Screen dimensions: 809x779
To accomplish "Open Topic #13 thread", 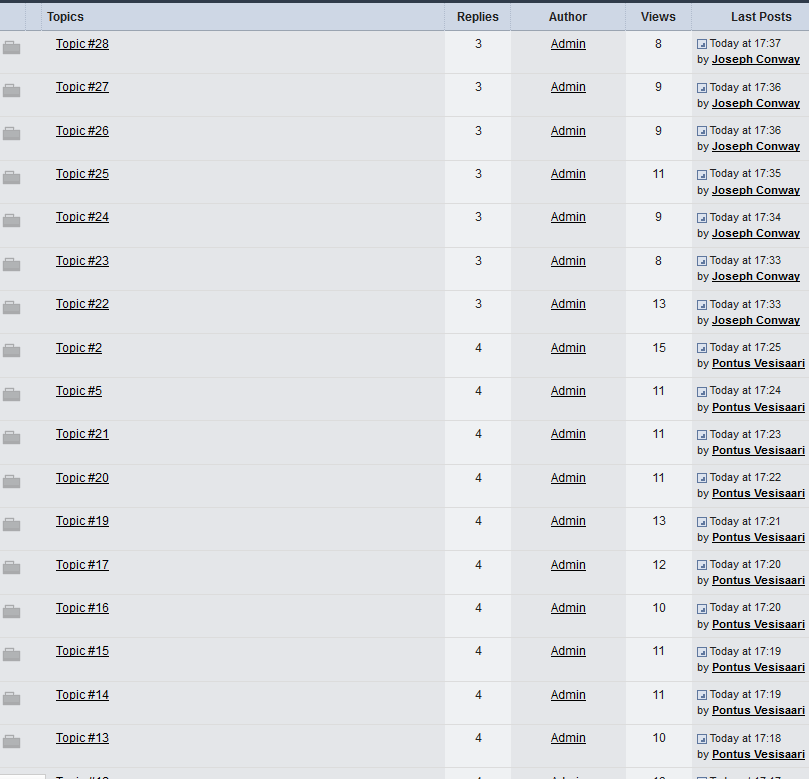I will 83,738.
